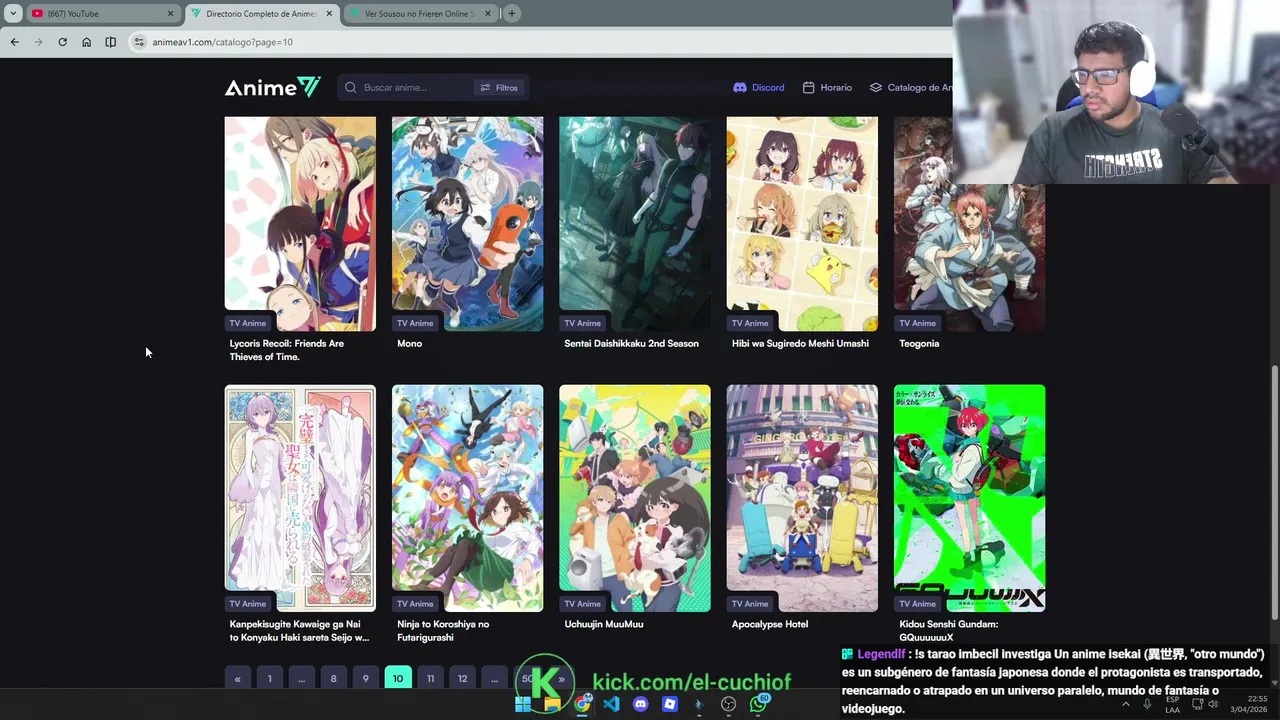The width and height of the screenshot is (1280, 720).
Task: Show hidden system tray icons
Action: pos(1125,704)
